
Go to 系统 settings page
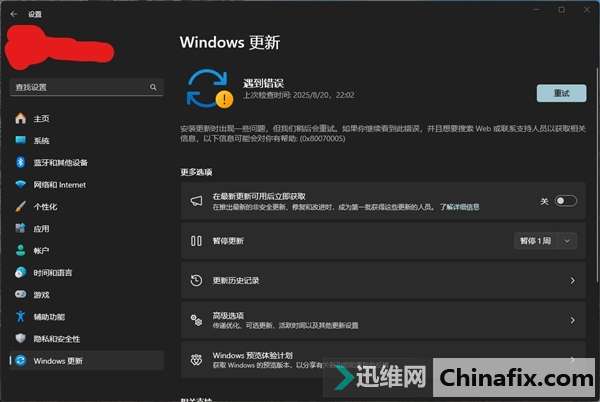coord(87,140)
